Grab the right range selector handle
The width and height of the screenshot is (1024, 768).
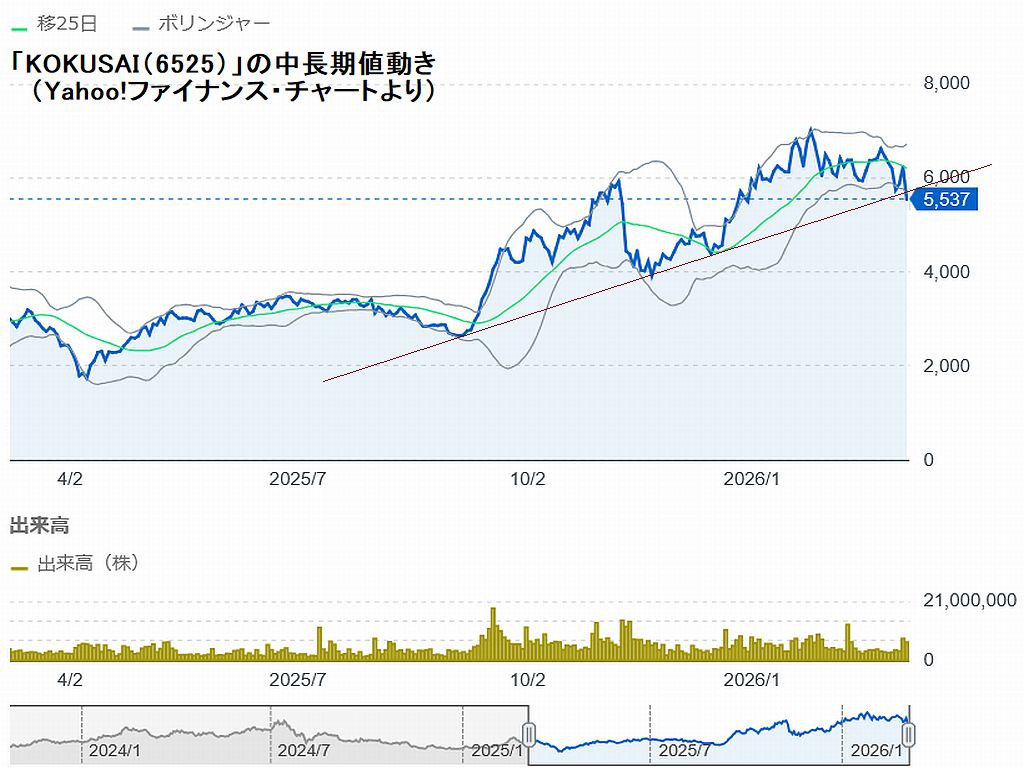[909, 737]
